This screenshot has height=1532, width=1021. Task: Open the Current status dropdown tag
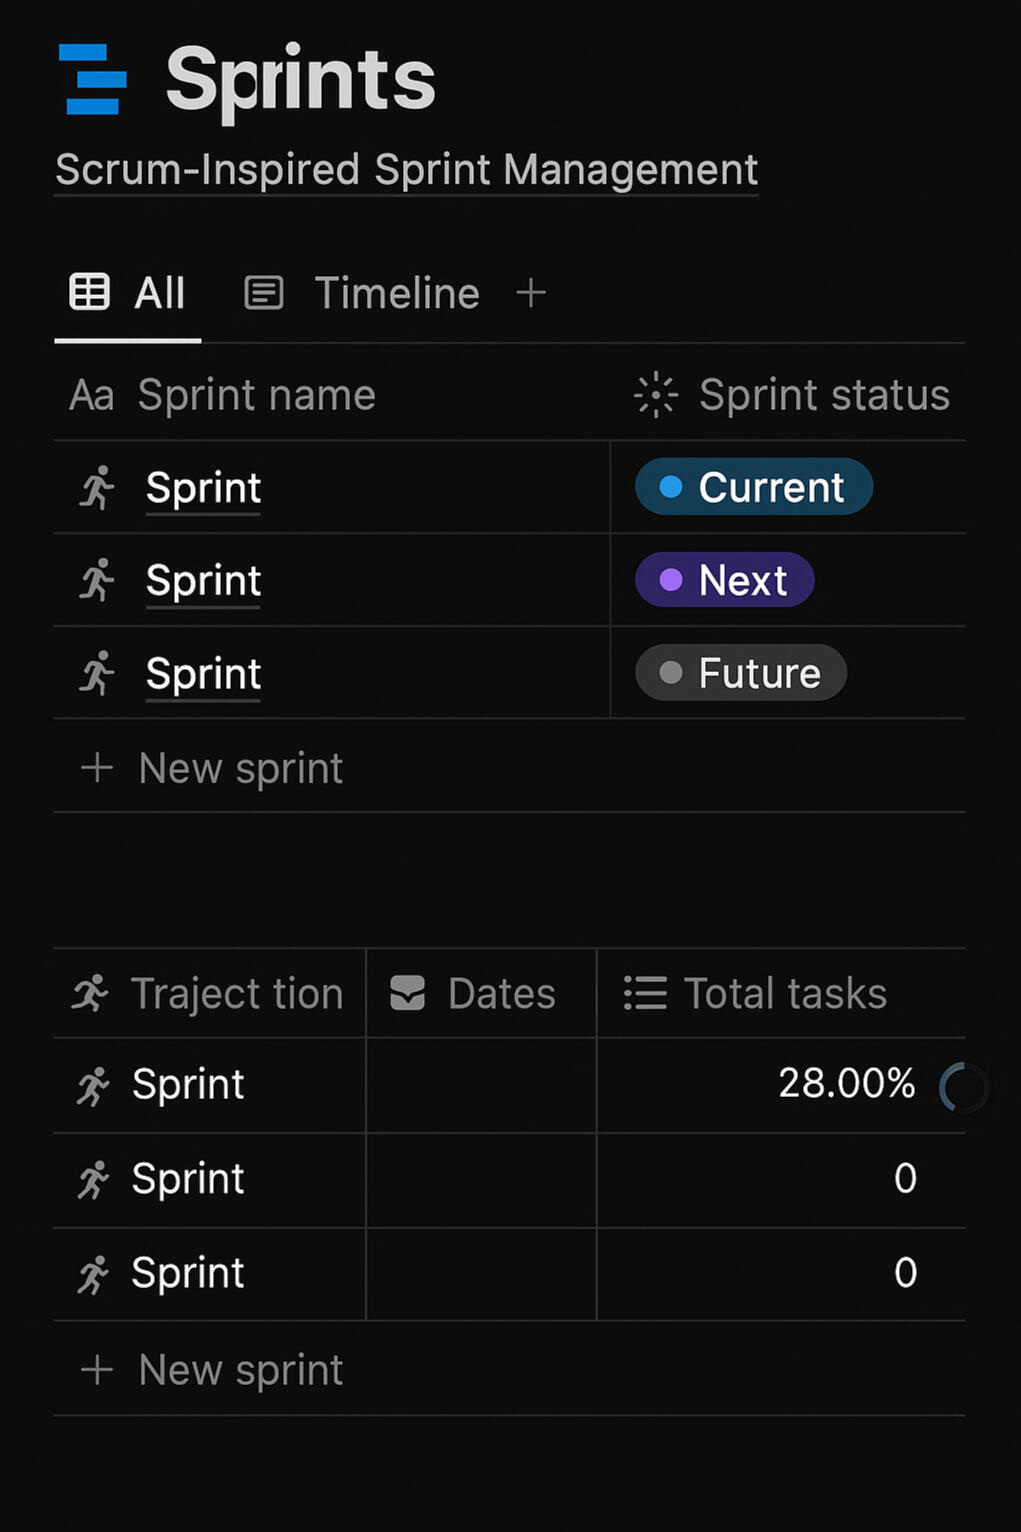(x=754, y=487)
